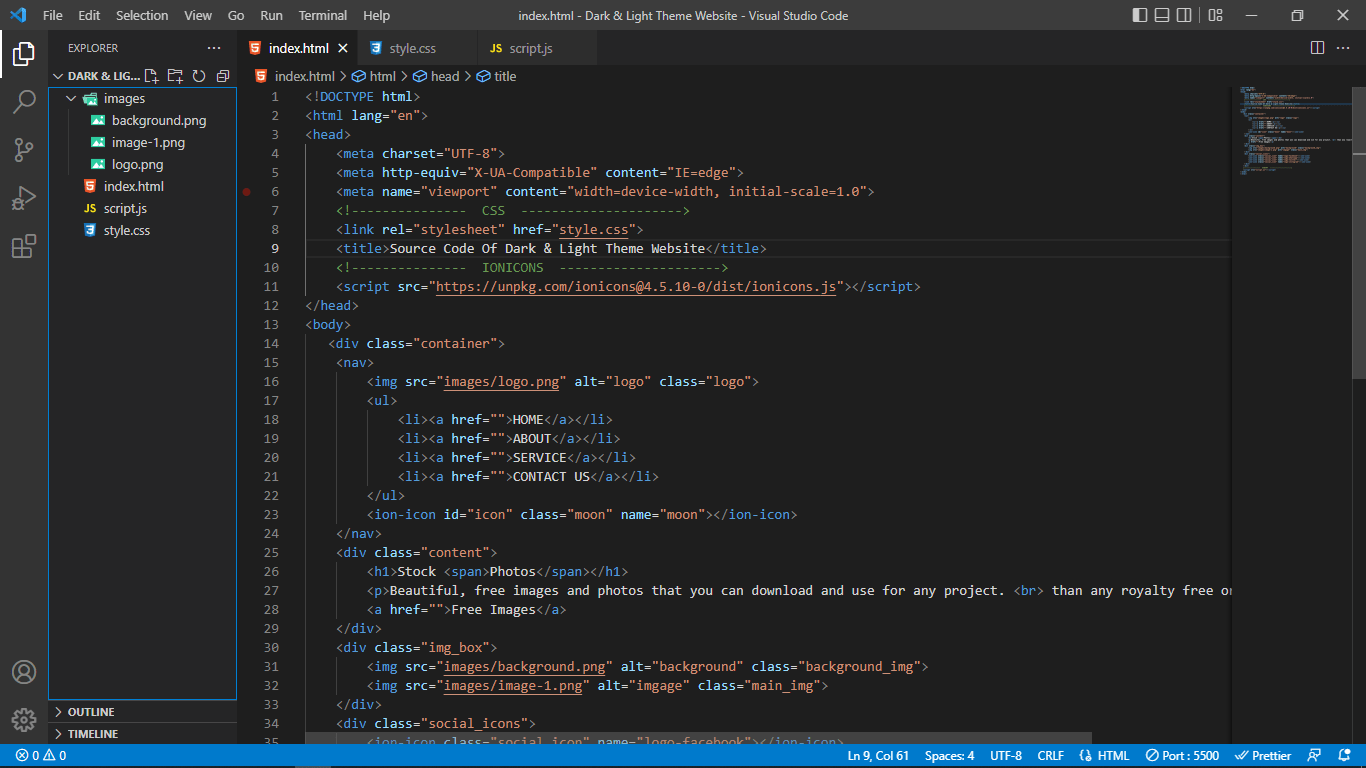Toggle the bottom panel layout icon
Screen dimensions: 1366x768
(x=1163, y=15)
